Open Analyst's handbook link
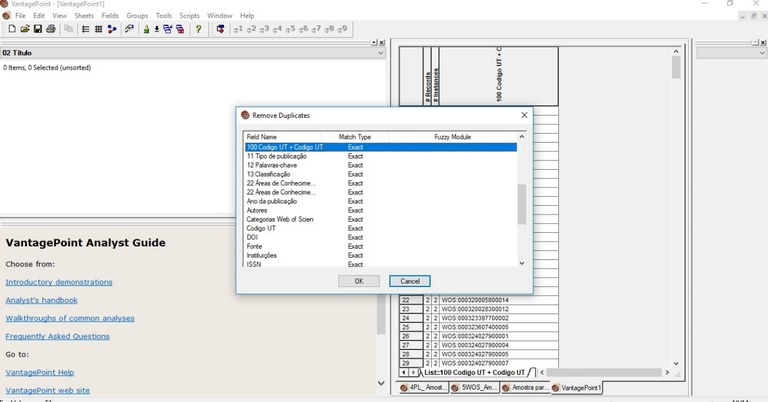The height and width of the screenshot is (402, 768). point(42,300)
